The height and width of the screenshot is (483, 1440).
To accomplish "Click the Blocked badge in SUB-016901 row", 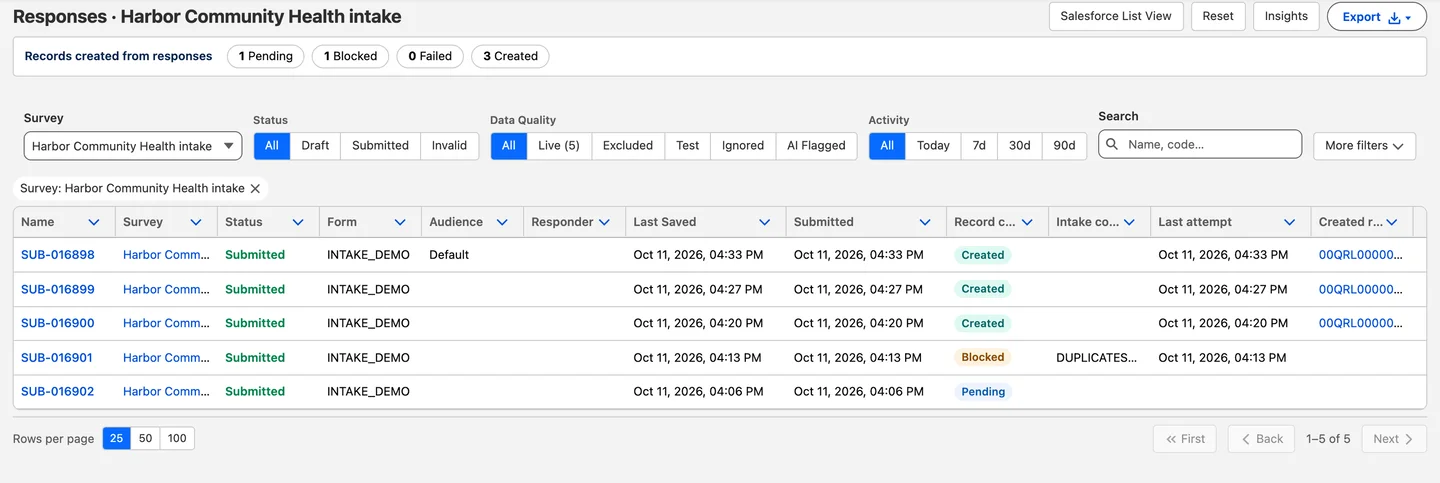I will tap(982, 357).
